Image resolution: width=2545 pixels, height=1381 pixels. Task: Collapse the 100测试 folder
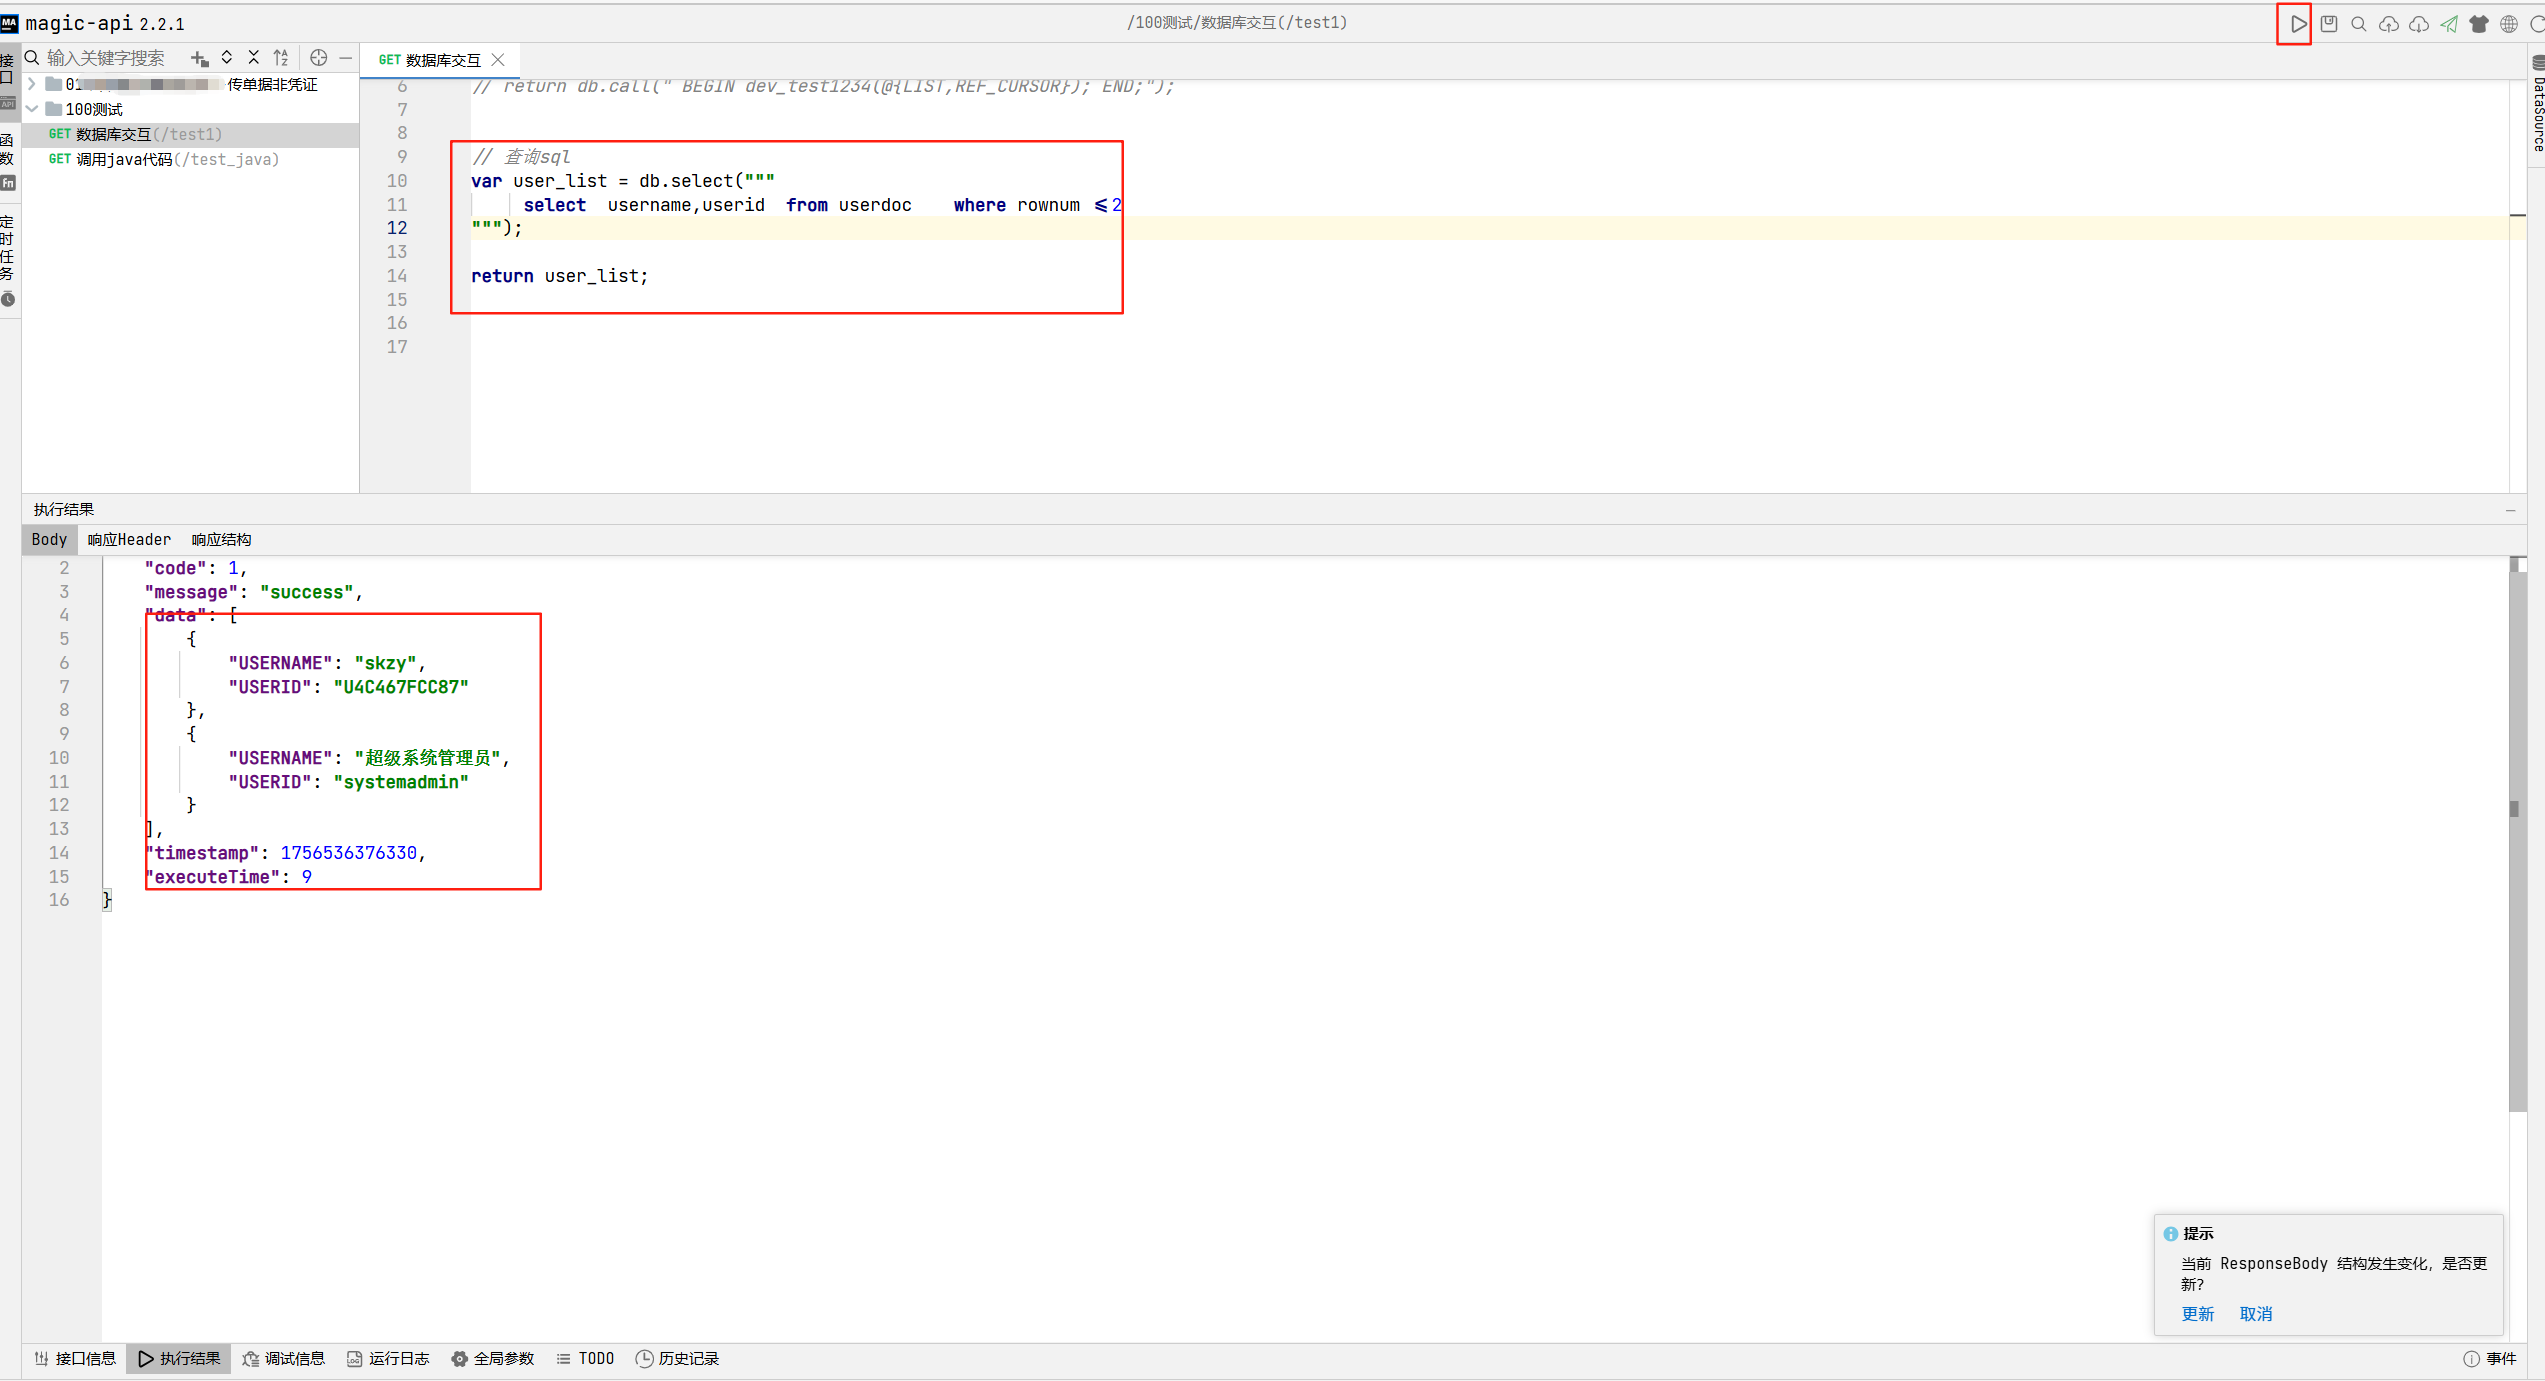pyautogui.click(x=33, y=108)
